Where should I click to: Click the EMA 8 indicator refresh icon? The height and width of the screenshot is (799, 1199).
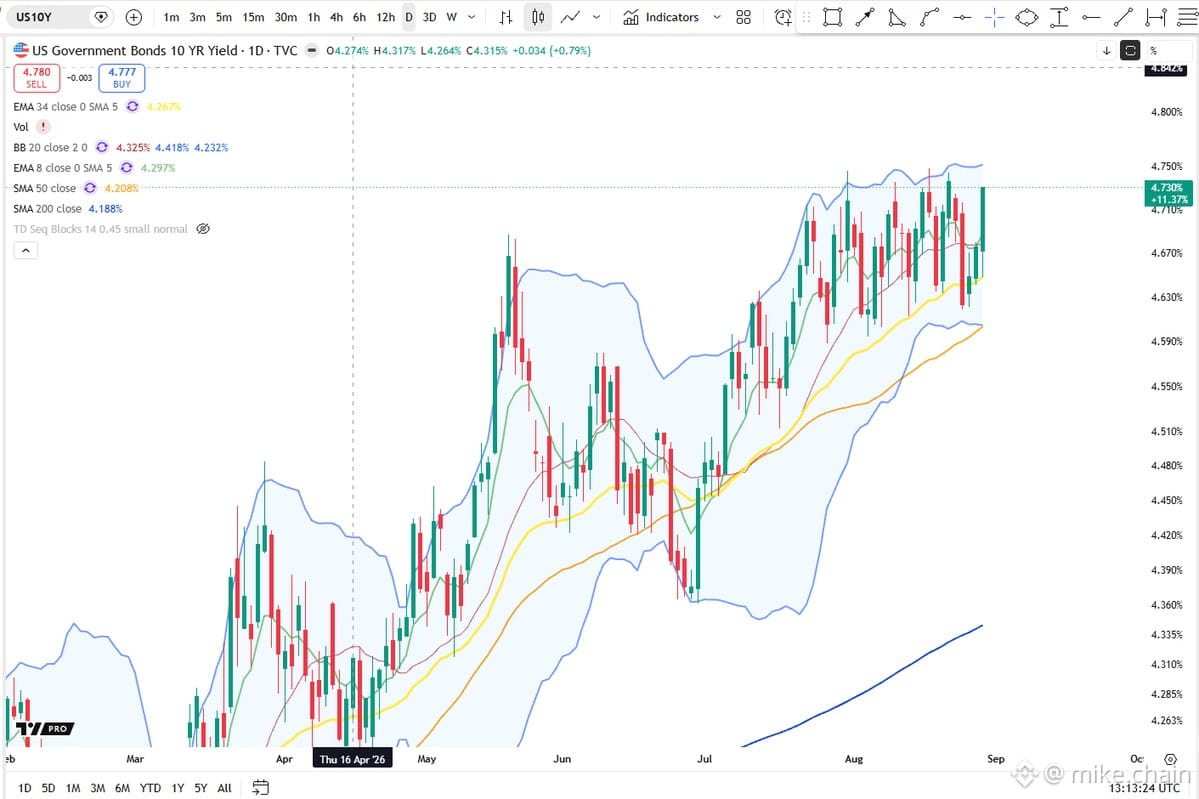[x=126, y=167]
